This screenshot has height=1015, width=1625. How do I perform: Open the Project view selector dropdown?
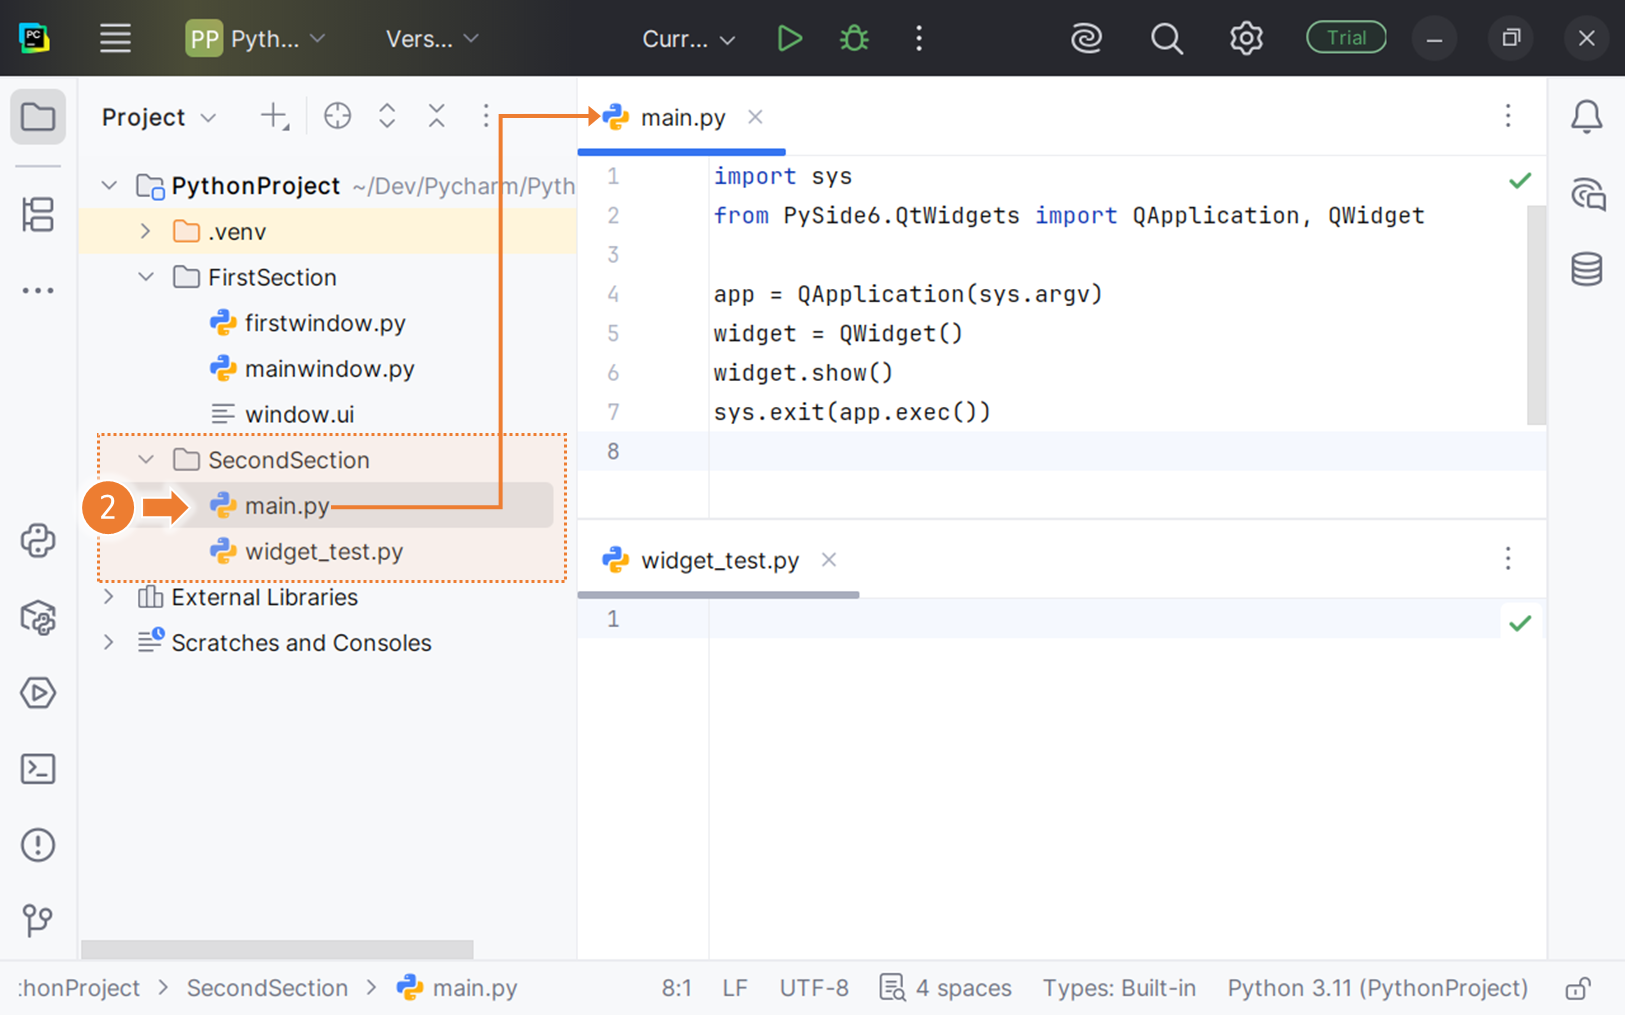point(159,117)
